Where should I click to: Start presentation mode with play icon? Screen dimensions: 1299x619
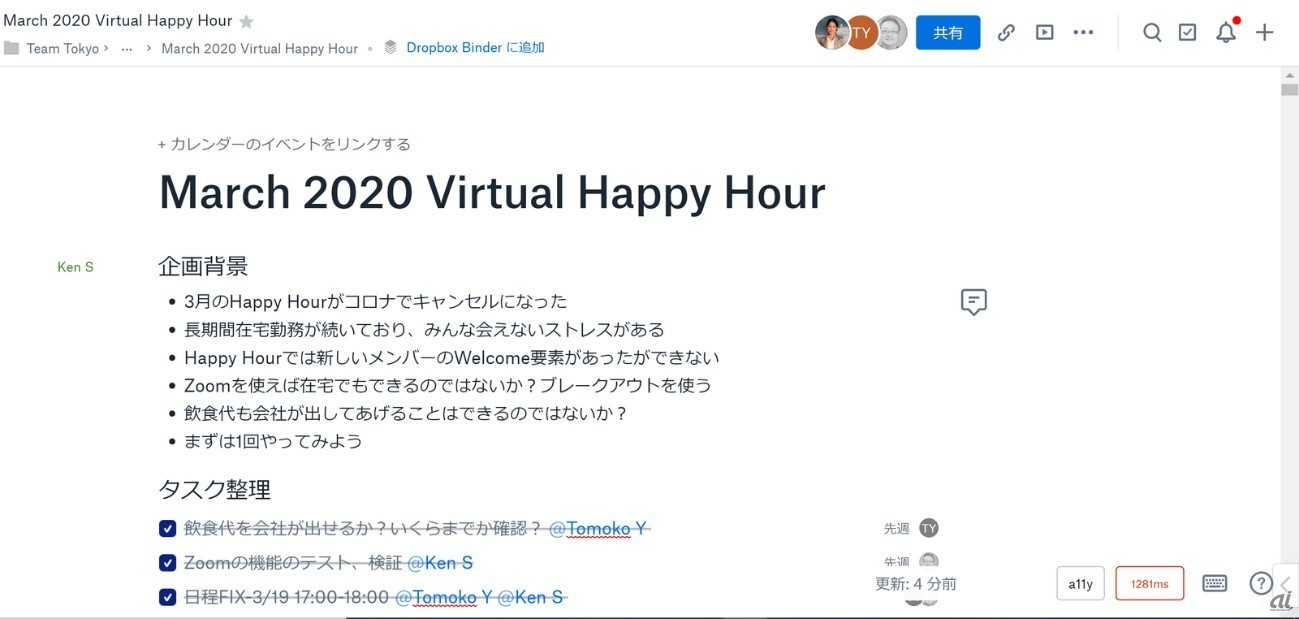[1045, 33]
